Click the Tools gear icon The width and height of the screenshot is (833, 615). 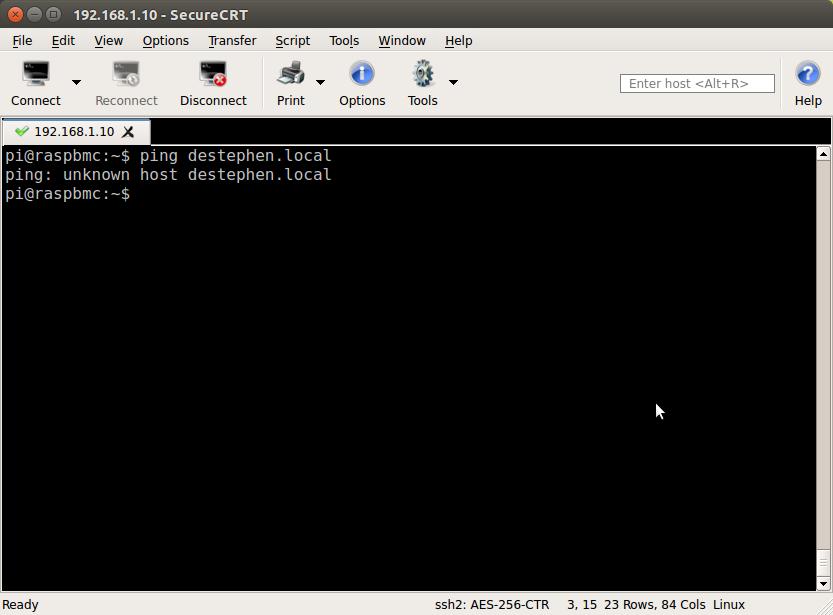[x=423, y=74]
